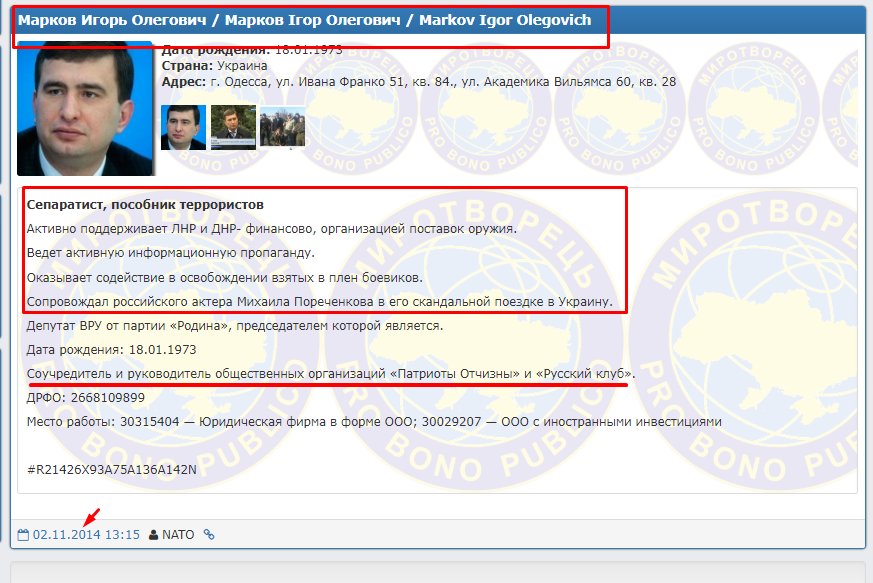Click the line about ЛНР и ДНР support
The image size is (873, 583).
pos(272,229)
